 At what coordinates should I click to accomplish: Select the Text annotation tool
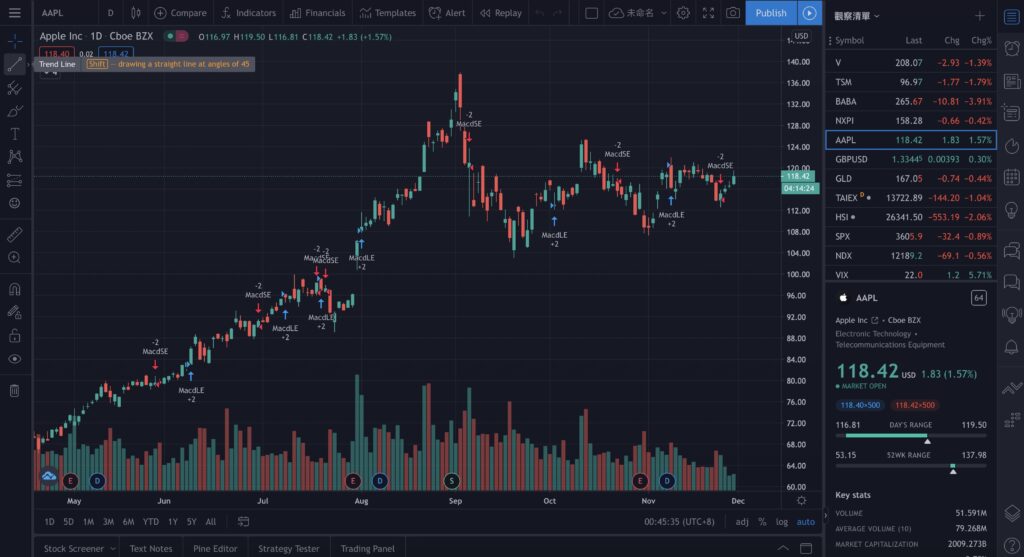(14, 134)
